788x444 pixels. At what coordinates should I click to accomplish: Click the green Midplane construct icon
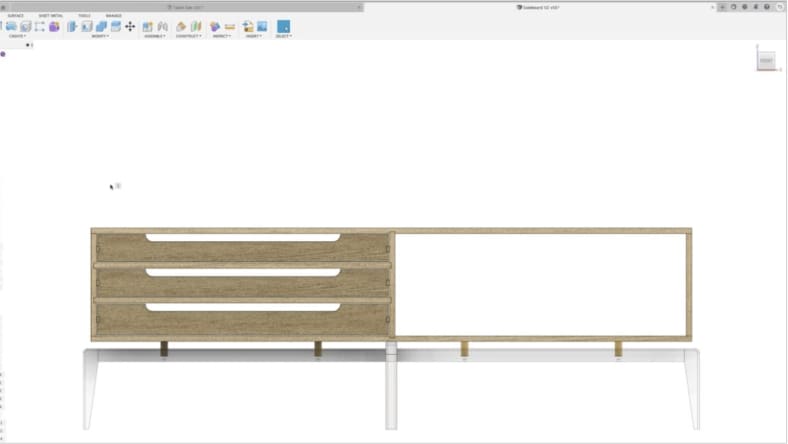point(196,27)
